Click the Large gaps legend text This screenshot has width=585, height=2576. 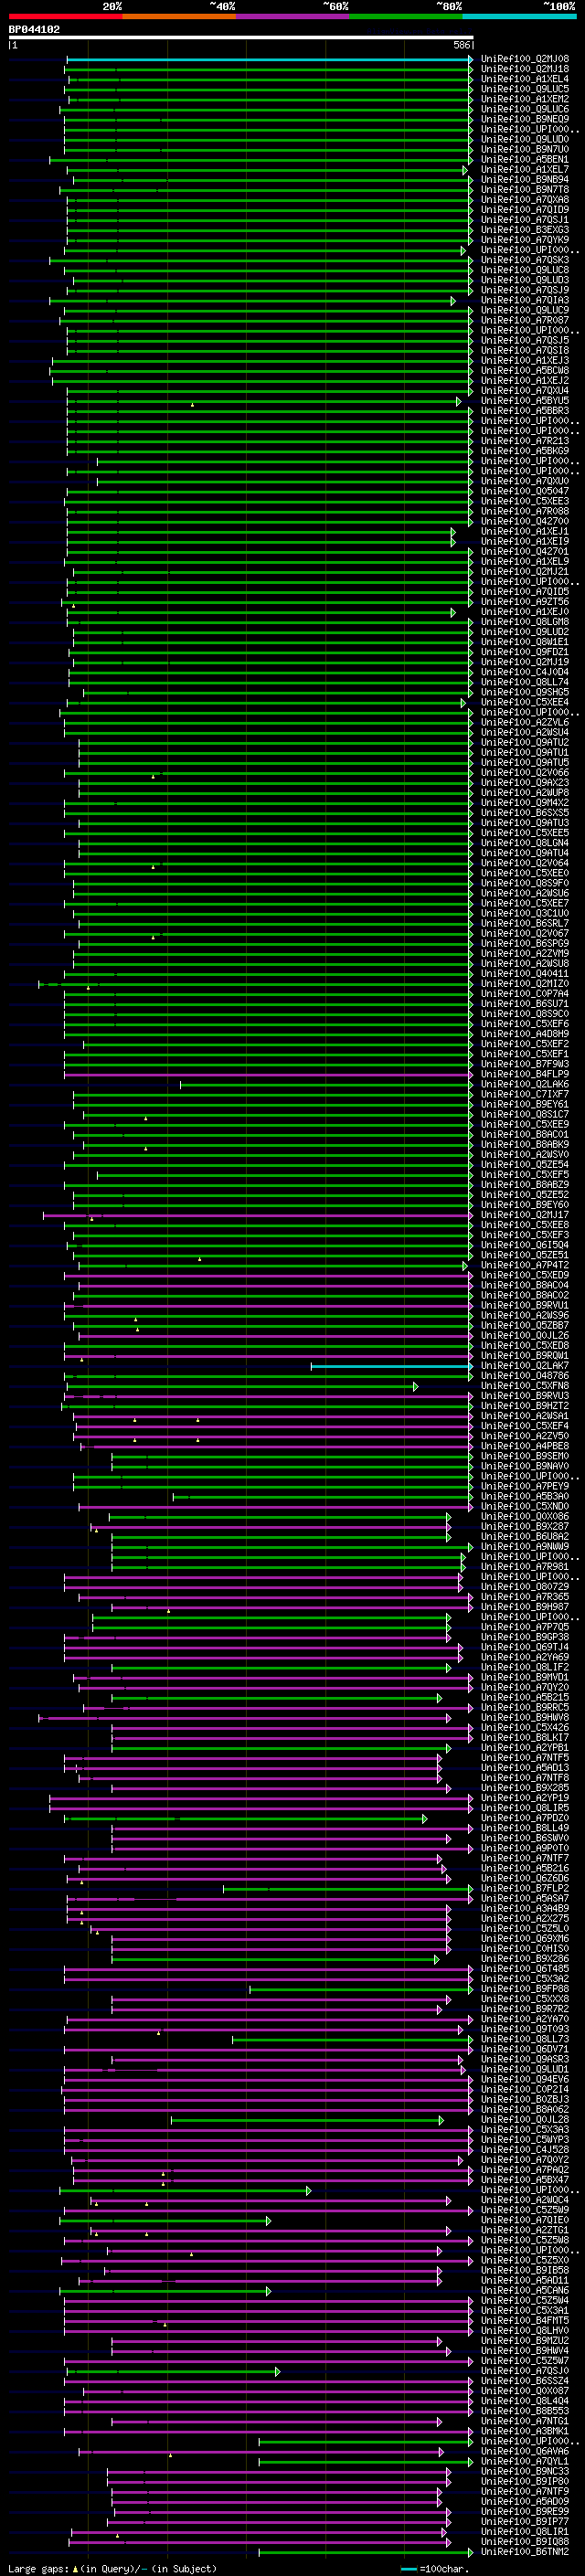[112, 2569]
